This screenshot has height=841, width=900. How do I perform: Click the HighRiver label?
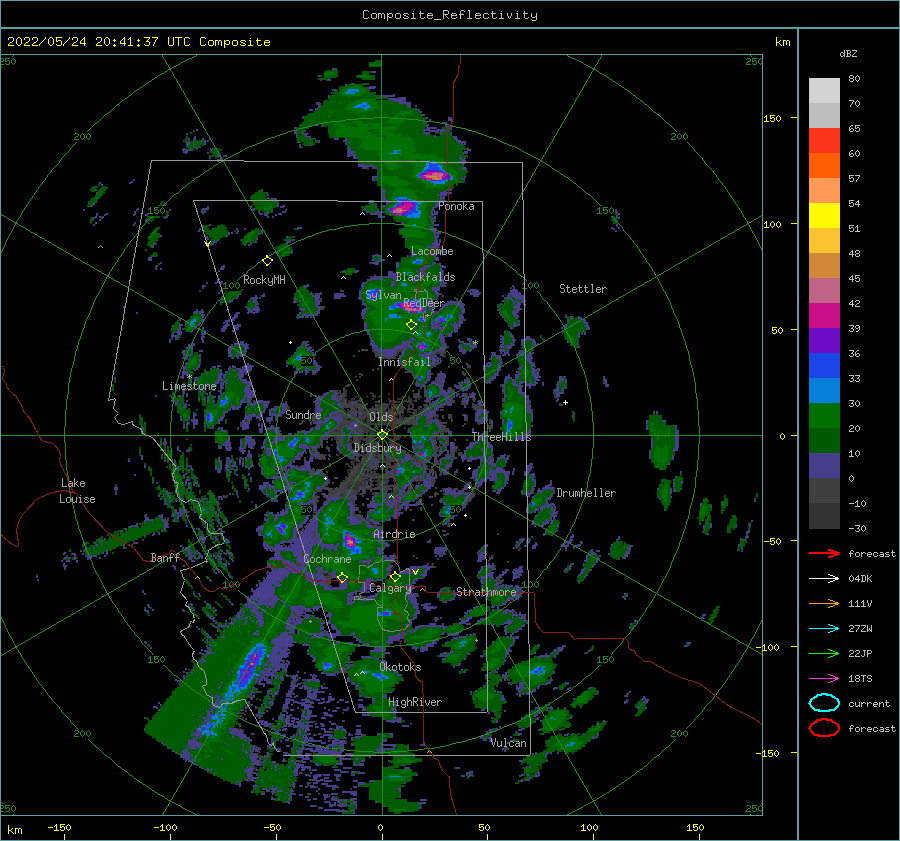(415, 702)
